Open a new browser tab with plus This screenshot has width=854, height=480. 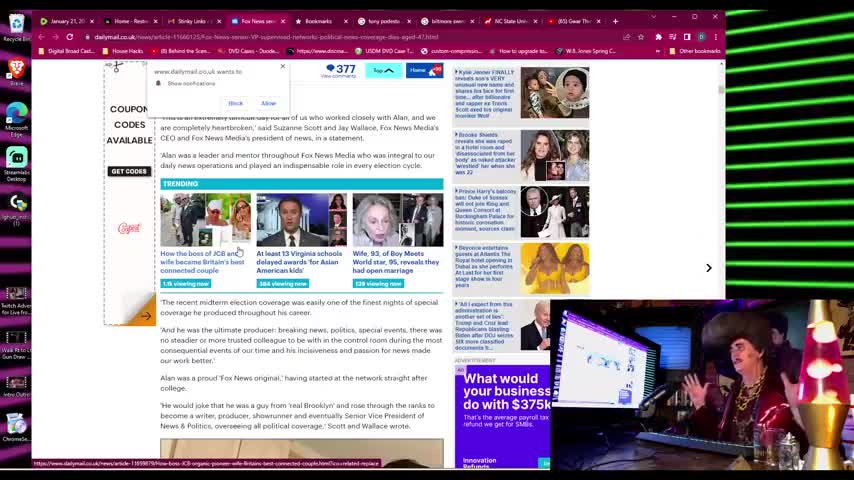[615, 21]
